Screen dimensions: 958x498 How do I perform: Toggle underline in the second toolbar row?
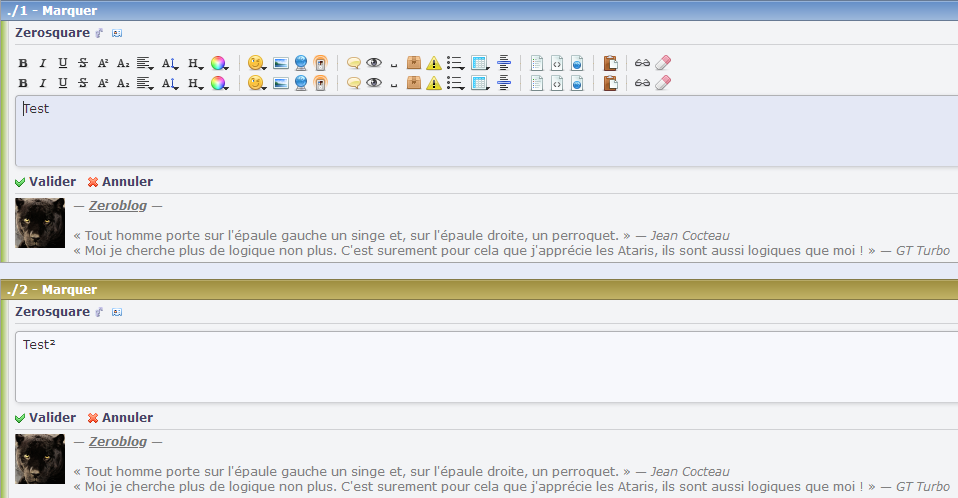63,83
